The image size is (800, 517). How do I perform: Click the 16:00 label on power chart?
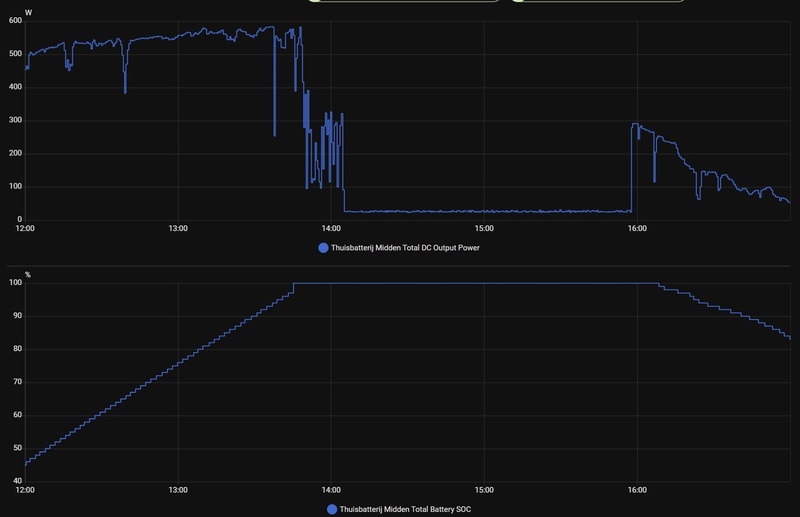click(x=637, y=228)
